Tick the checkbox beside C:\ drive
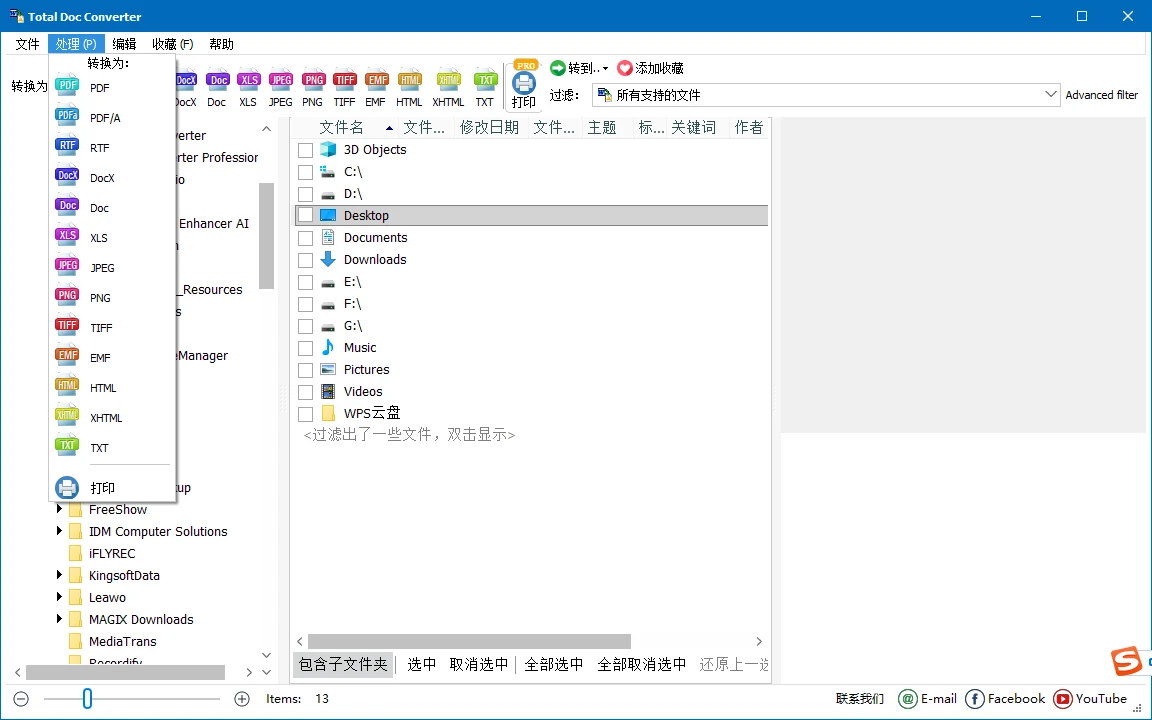This screenshot has height=720, width=1152. tap(306, 171)
